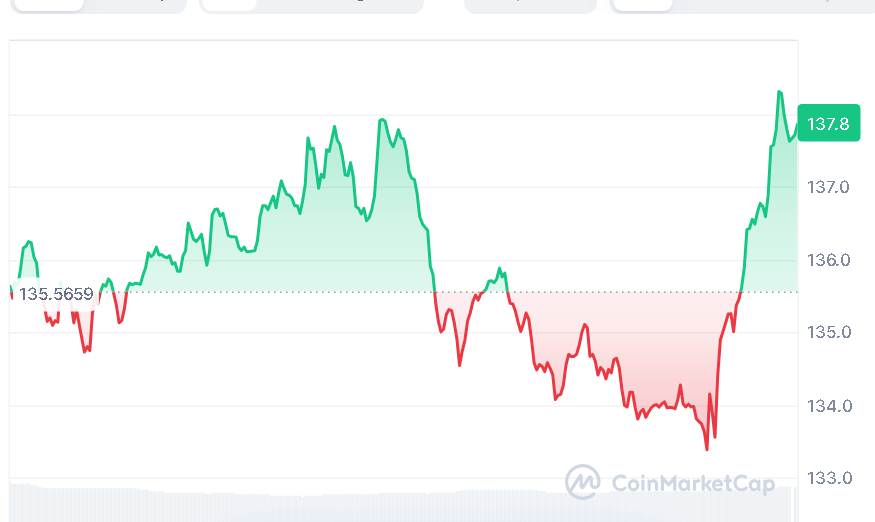Click the CoinMarketCap logo icon watermark

[x=582, y=482]
